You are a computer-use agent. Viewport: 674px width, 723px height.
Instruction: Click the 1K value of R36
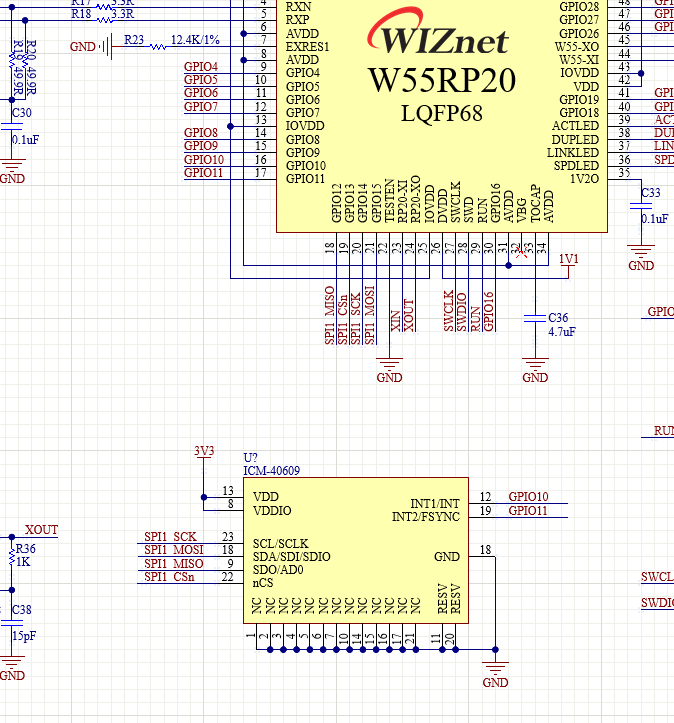[x=23, y=562]
